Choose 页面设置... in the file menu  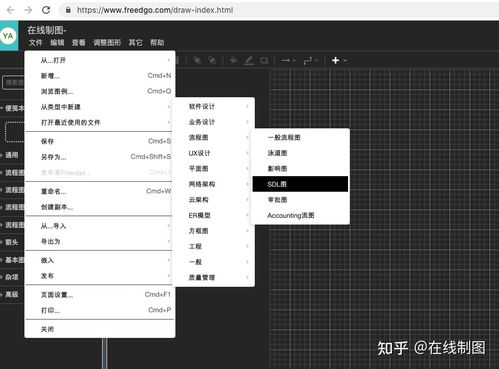[100, 295]
